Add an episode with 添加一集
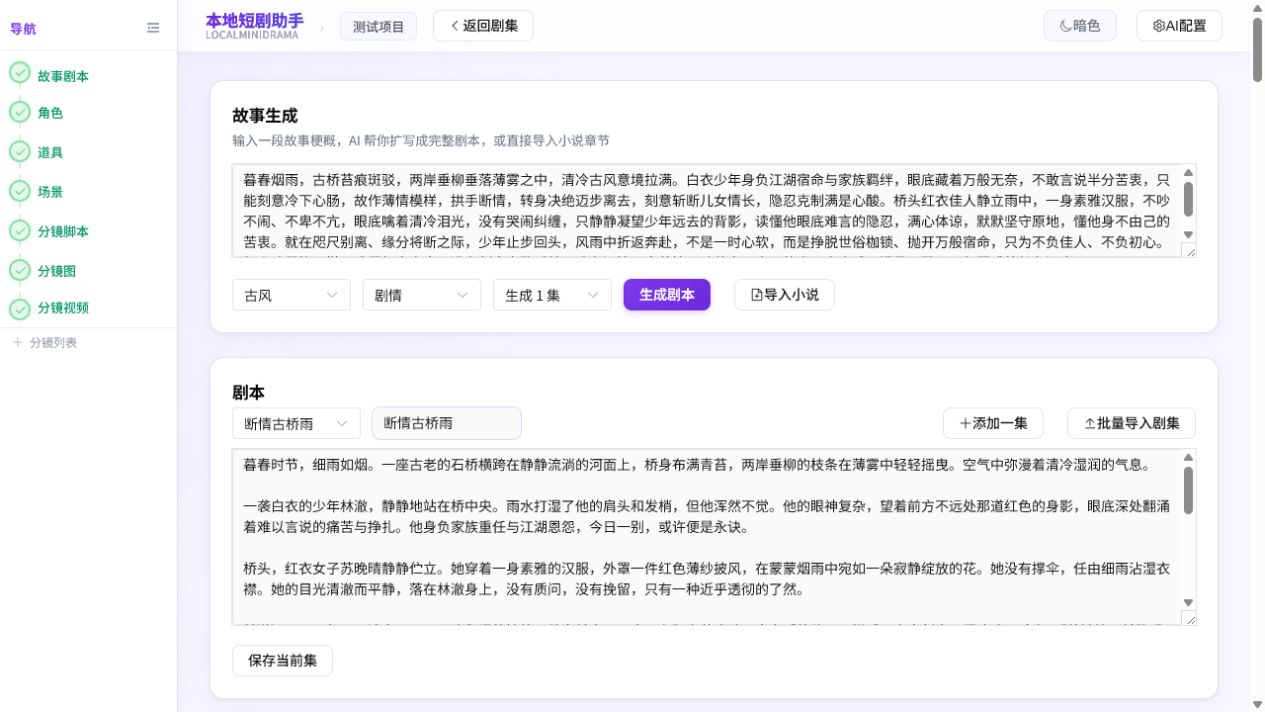The width and height of the screenshot is (1265, 712). pyautogui.click(x=993, y=423)
